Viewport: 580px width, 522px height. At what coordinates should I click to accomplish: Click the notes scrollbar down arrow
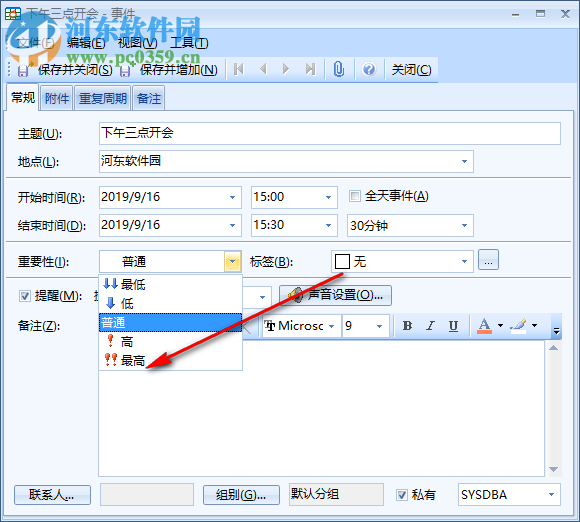pos(553,469)
